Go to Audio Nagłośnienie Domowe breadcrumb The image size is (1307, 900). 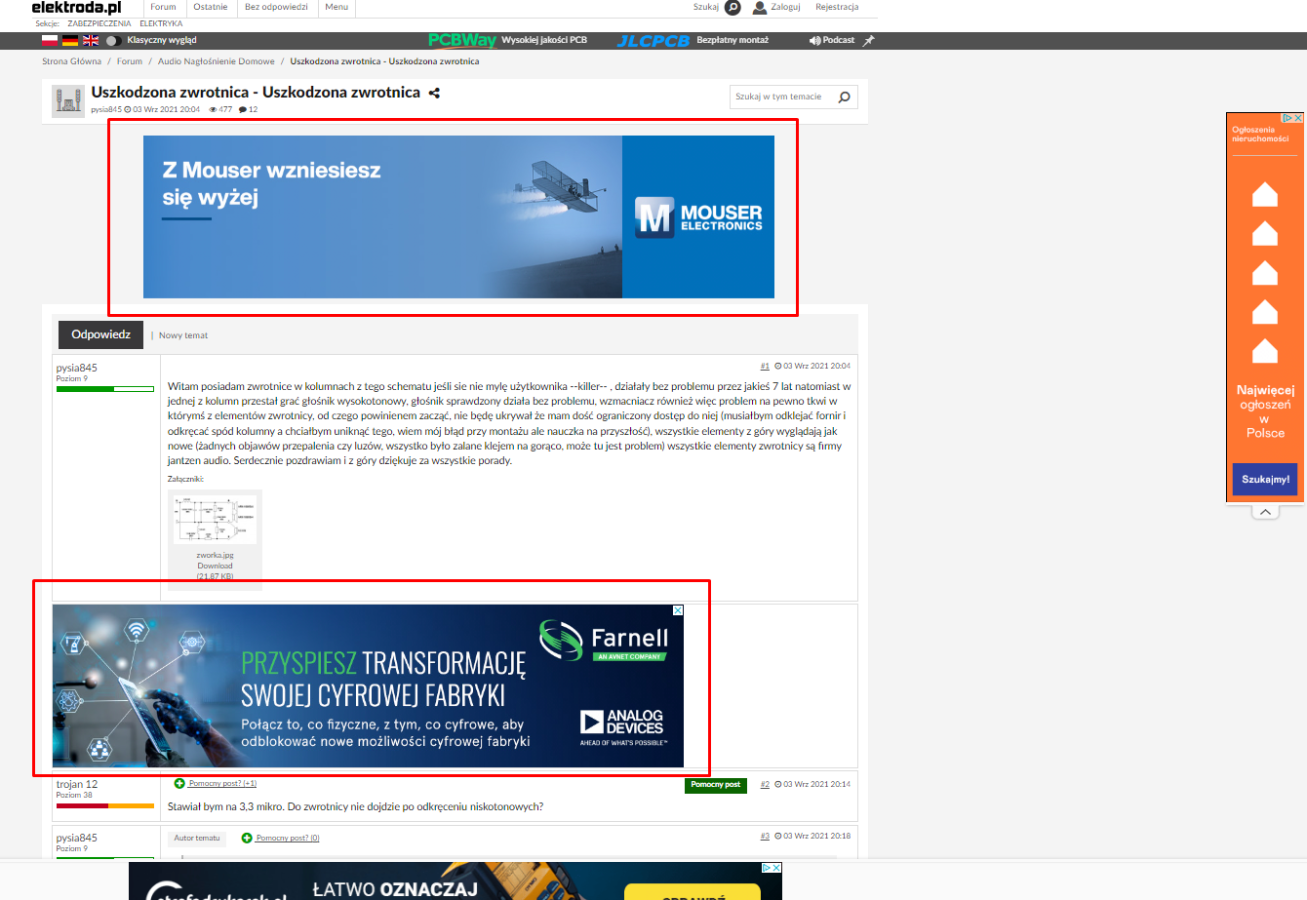click(216, 61)
